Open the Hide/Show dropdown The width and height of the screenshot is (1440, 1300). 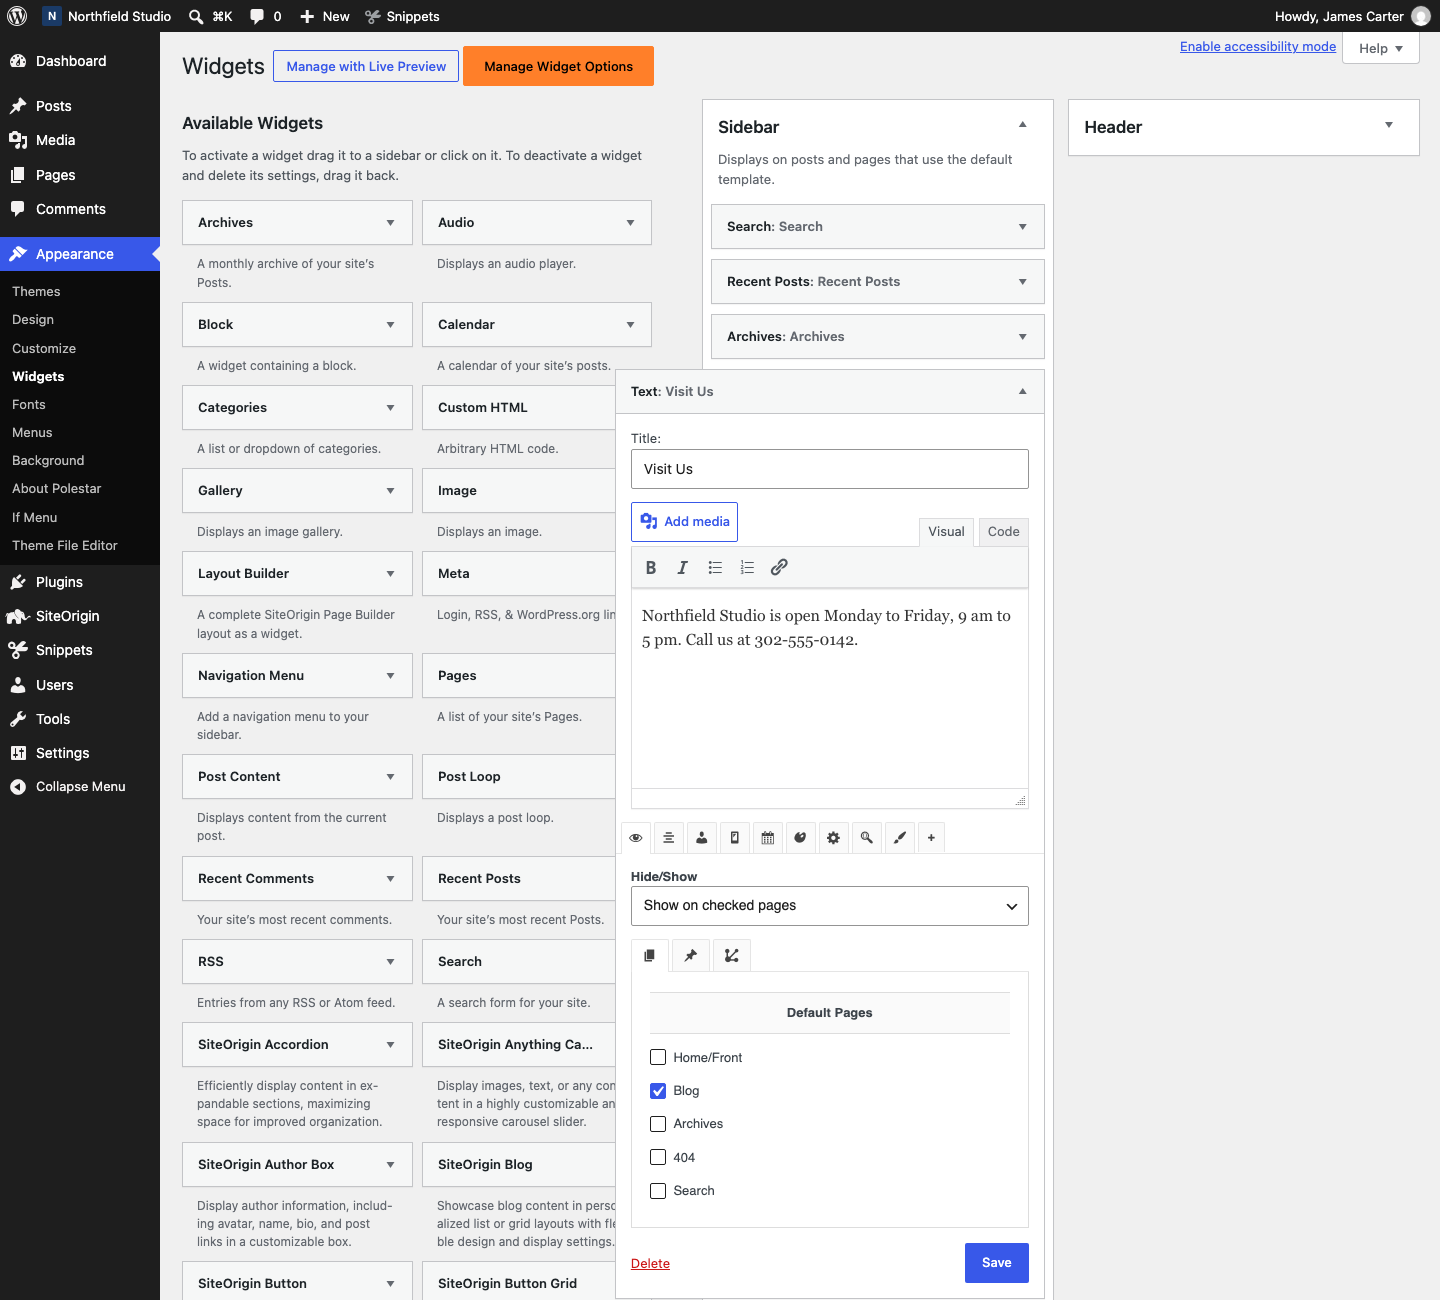[830, 906]
